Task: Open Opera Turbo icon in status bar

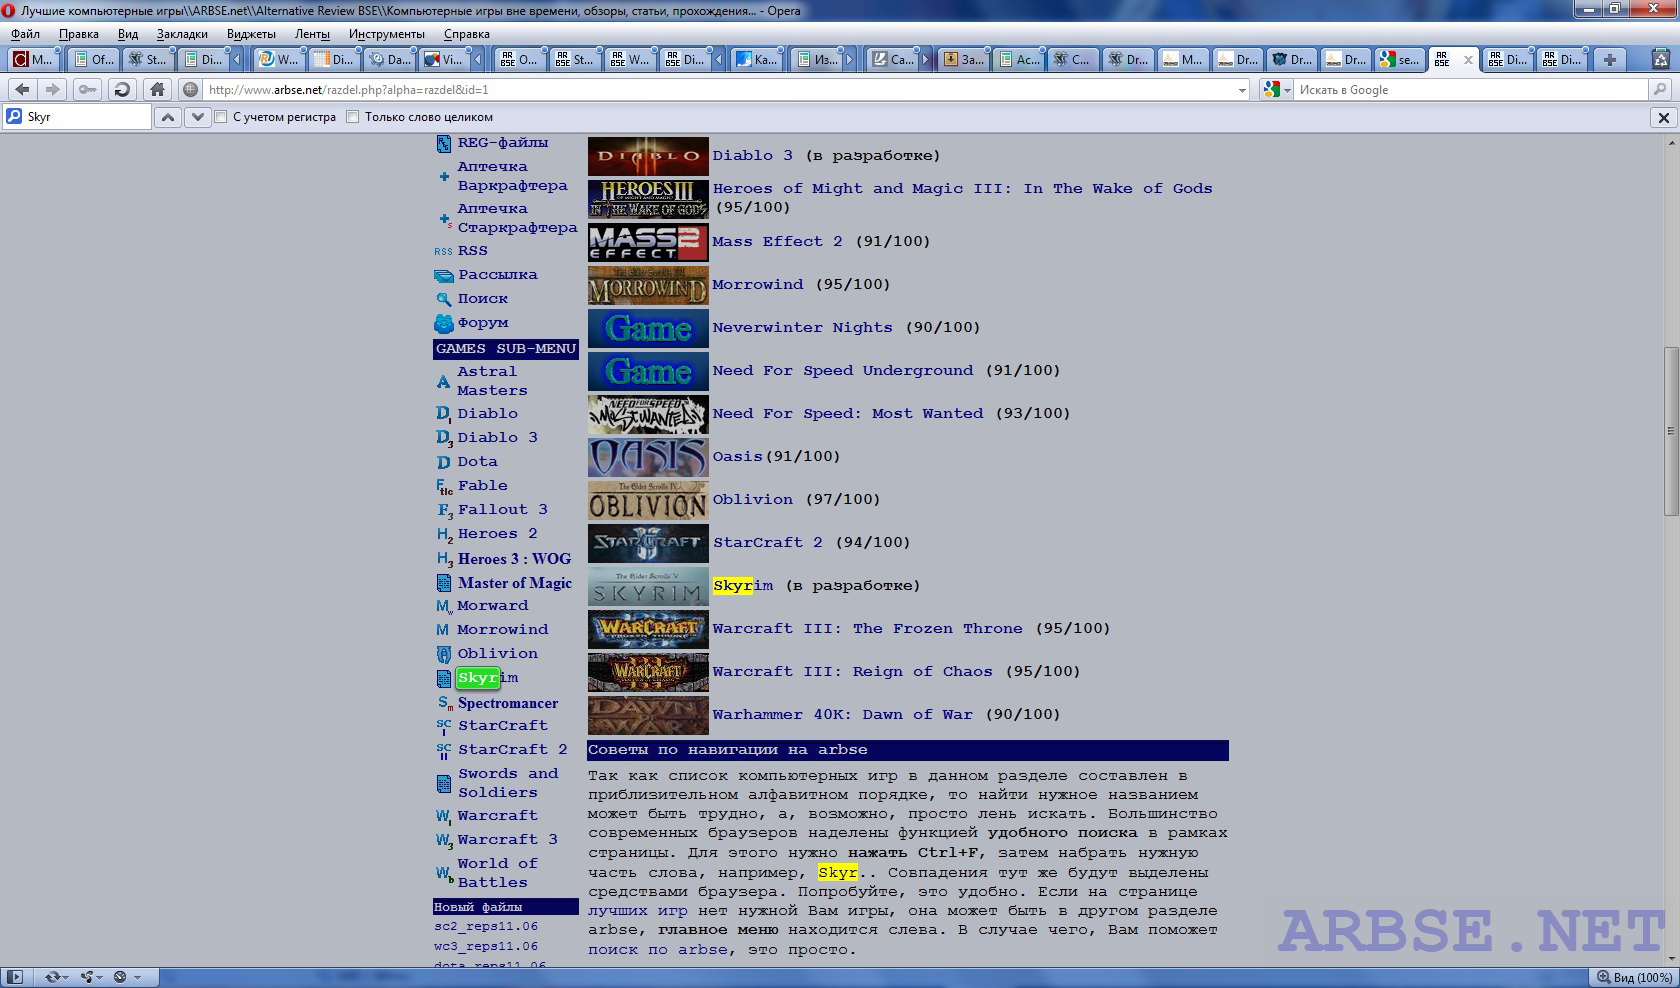Action: [121, 977]
